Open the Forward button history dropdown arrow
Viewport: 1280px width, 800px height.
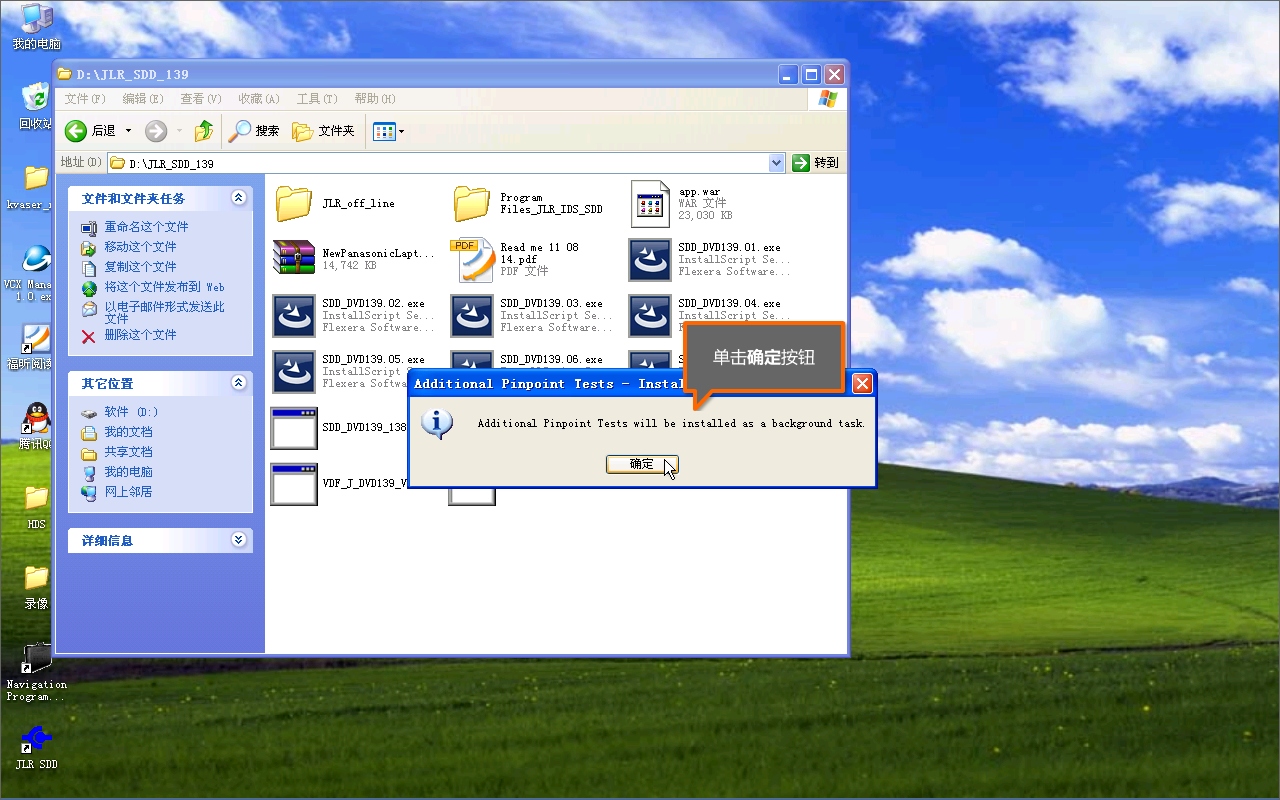[179, 131]
